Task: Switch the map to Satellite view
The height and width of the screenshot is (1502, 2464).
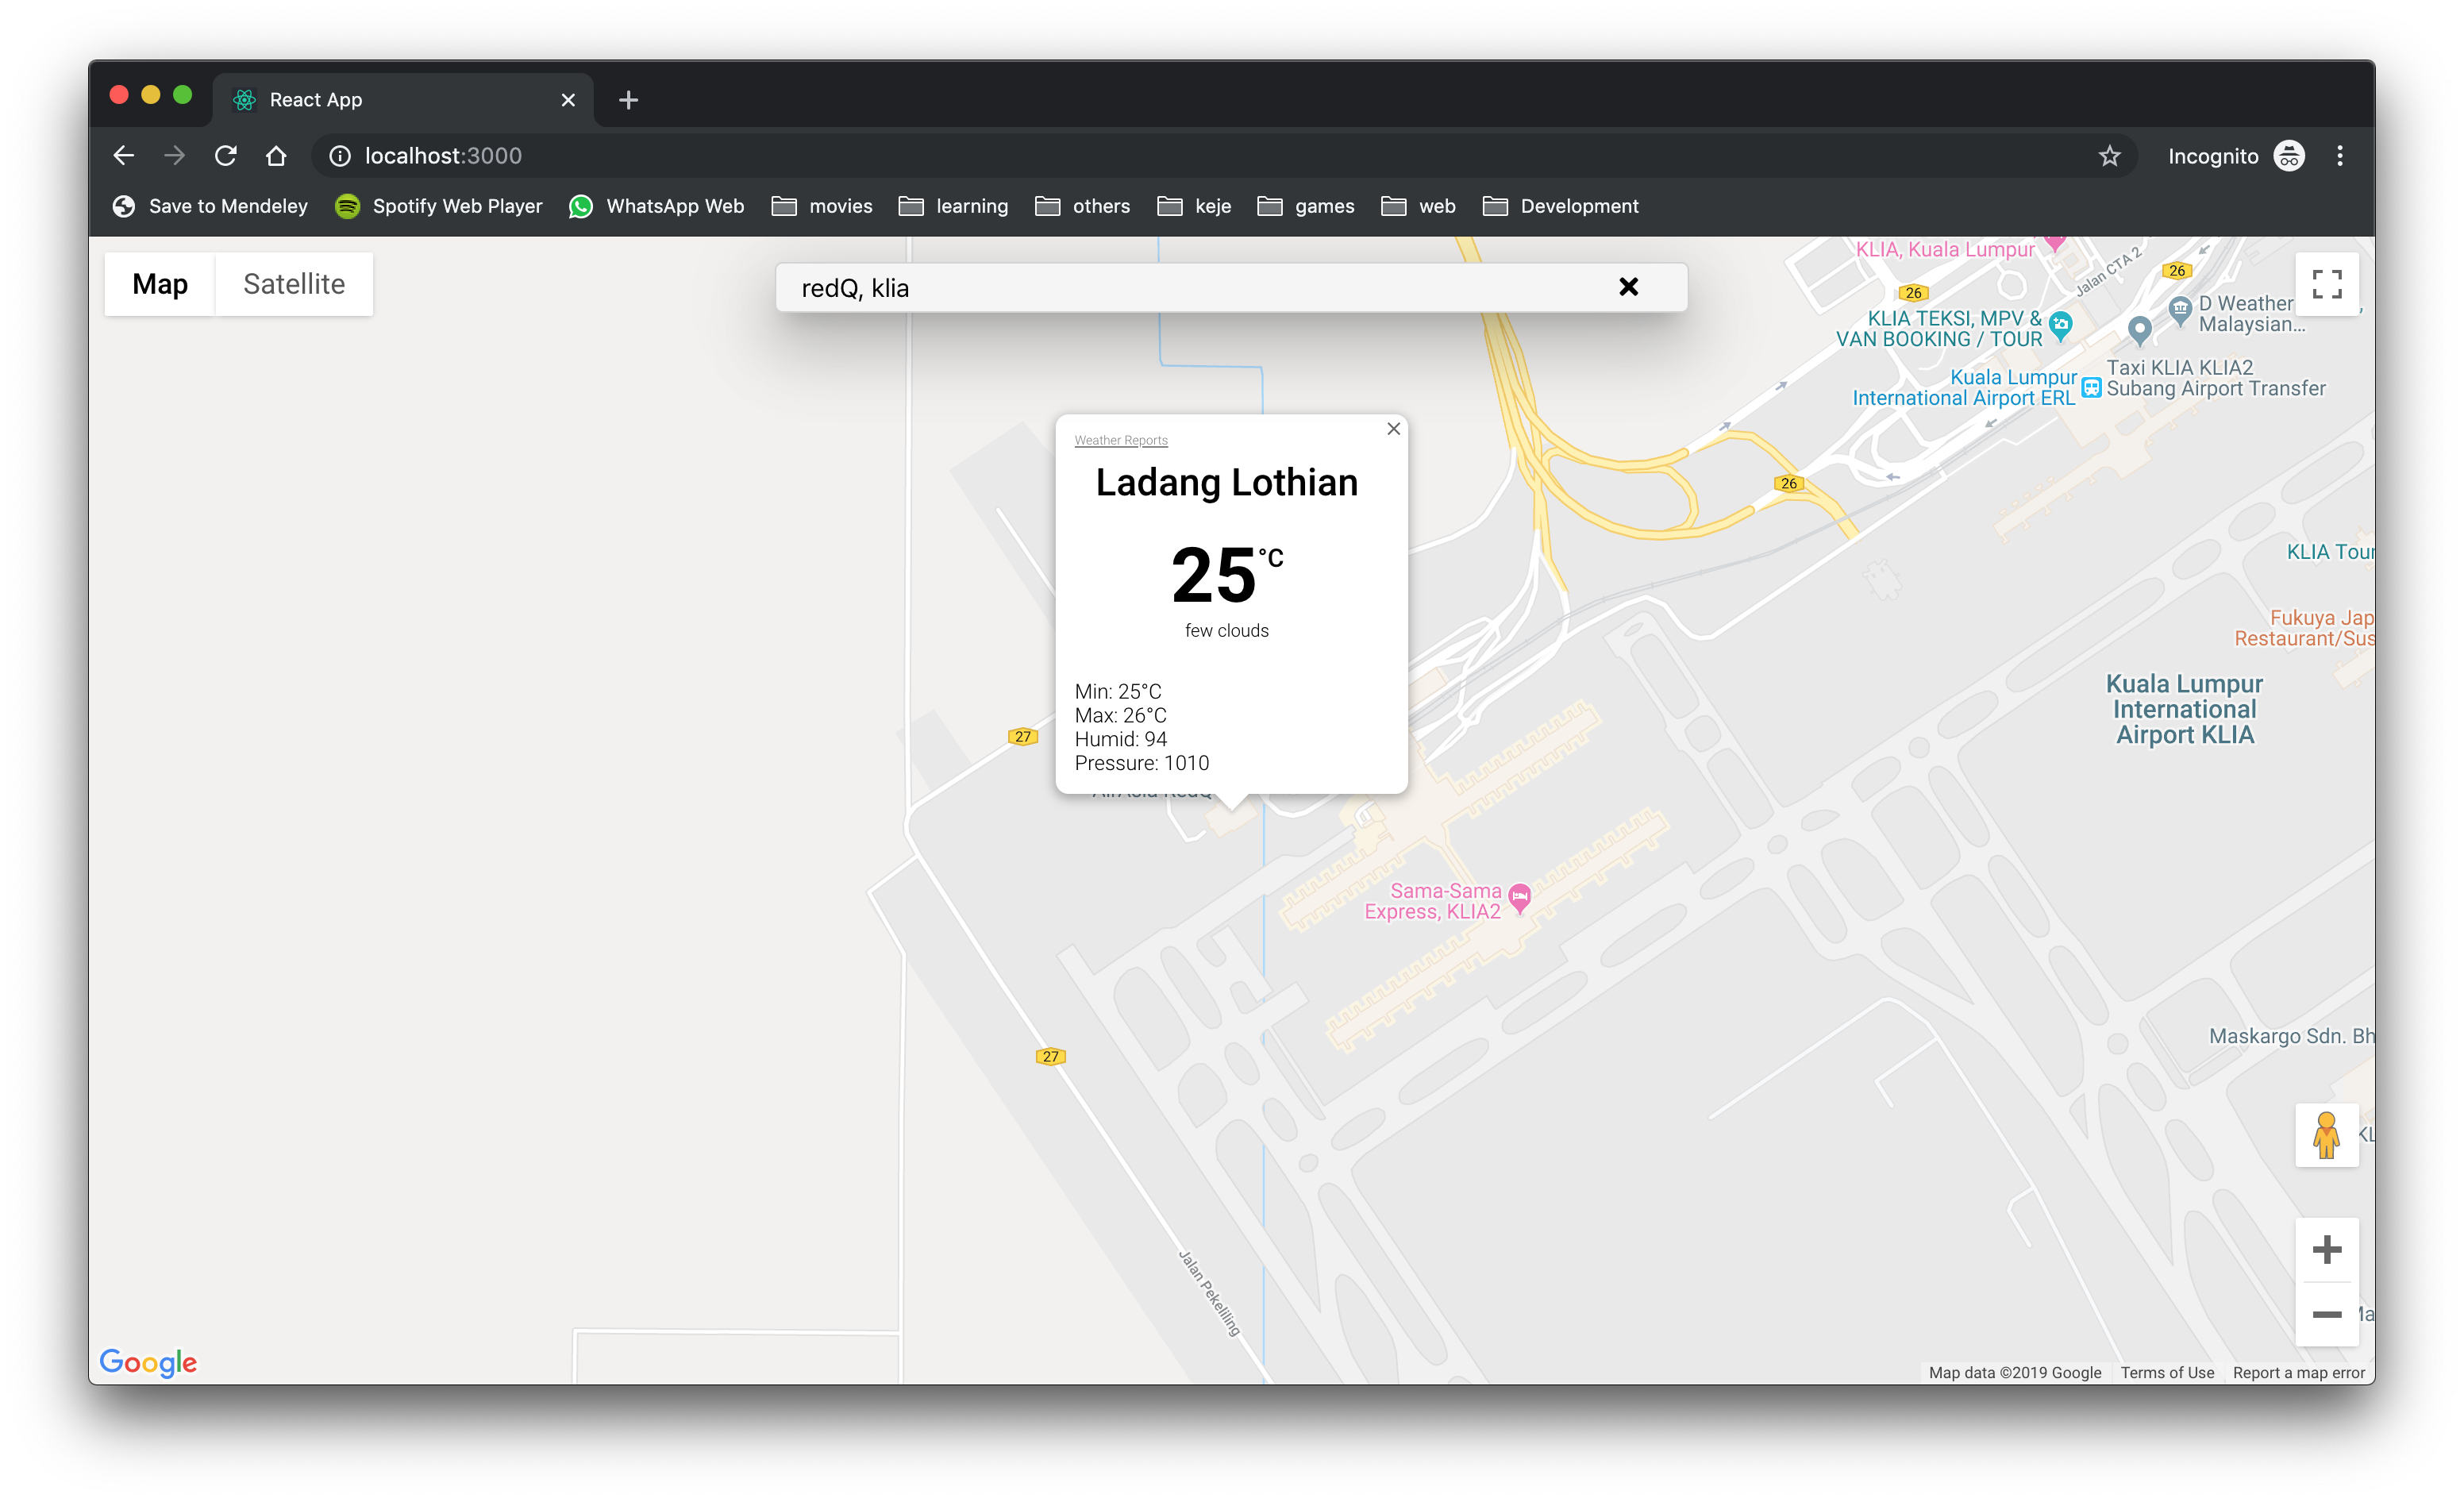Action: click(x=292, y=284)
